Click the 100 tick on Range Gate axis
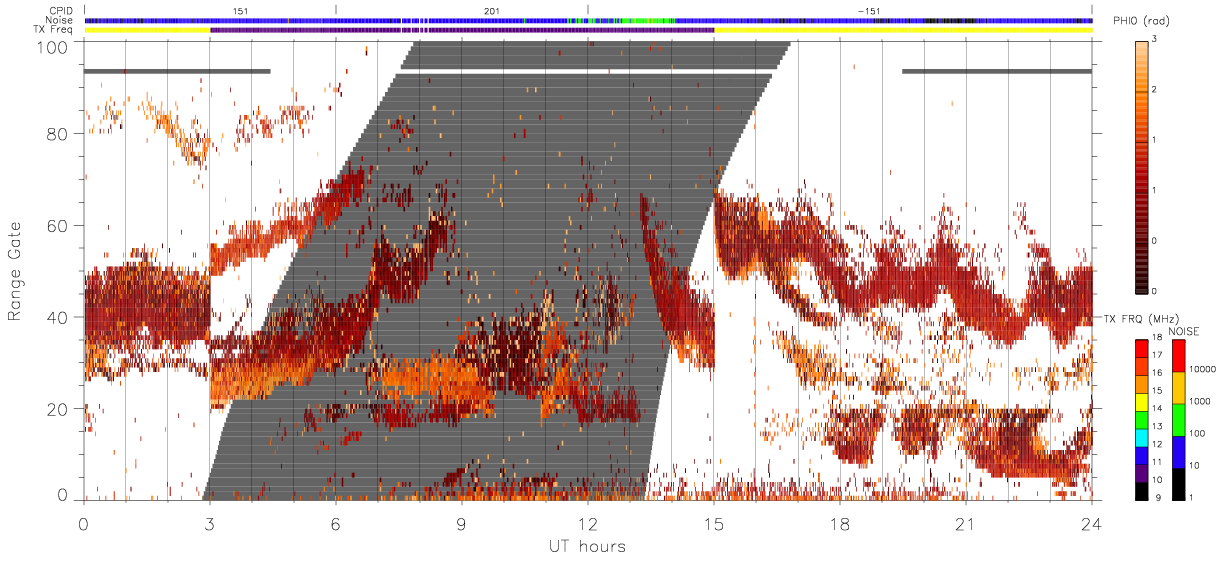The width and height of the screenshot is (1228, 567). coord(51,47)
